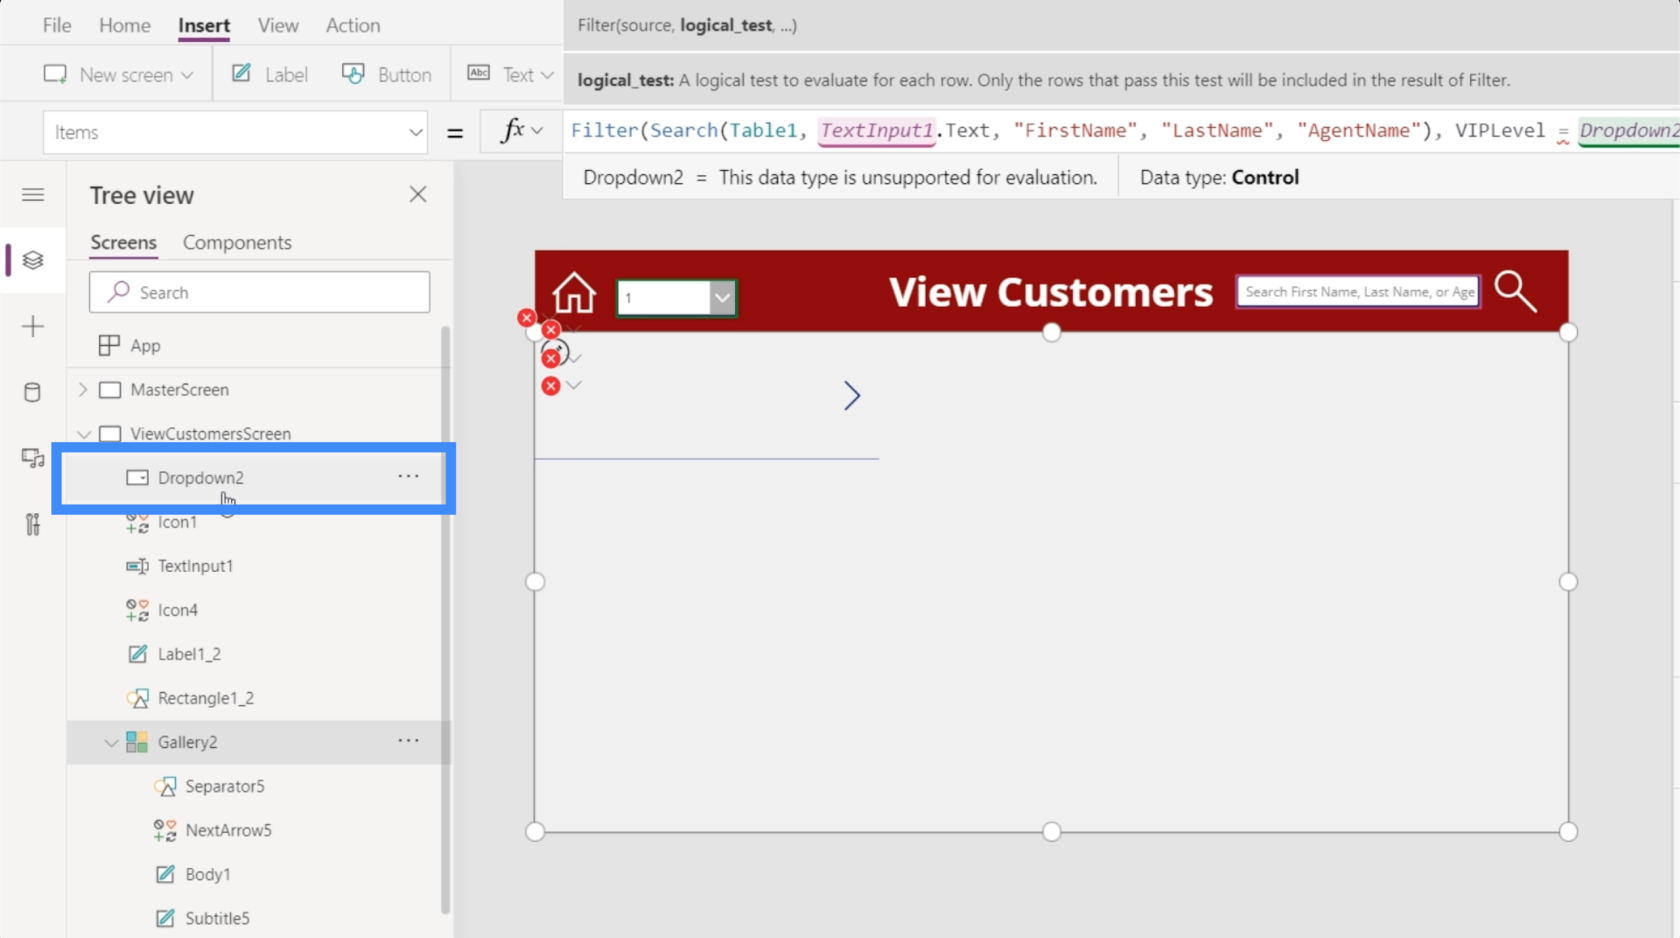Viewport: 1680px width, 938px height.
Task: Open the Media pane icon
Action: point(33,458)
